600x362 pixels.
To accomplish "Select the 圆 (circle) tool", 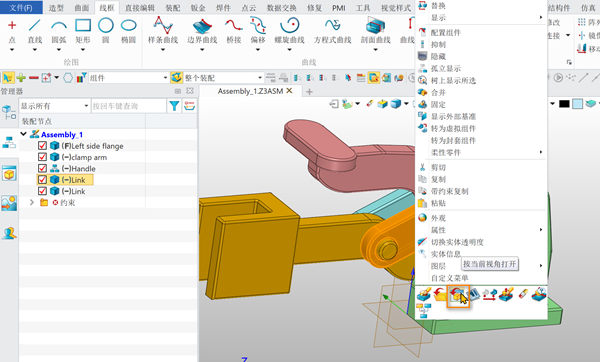I will pyautogui.click(x=106, y=31).
